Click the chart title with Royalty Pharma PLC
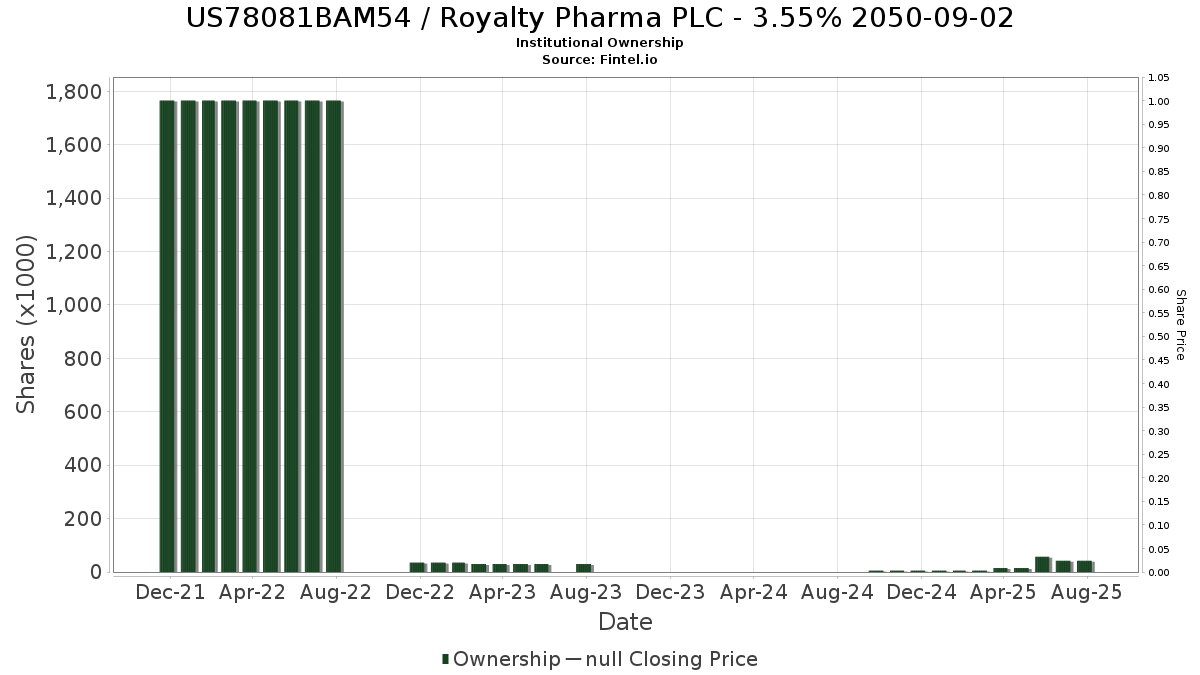The height and width of the screenshot is (675, 1200). point(599,18)
